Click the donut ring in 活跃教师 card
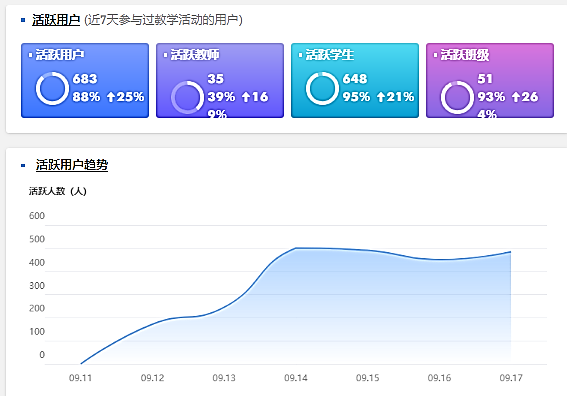 187,97
